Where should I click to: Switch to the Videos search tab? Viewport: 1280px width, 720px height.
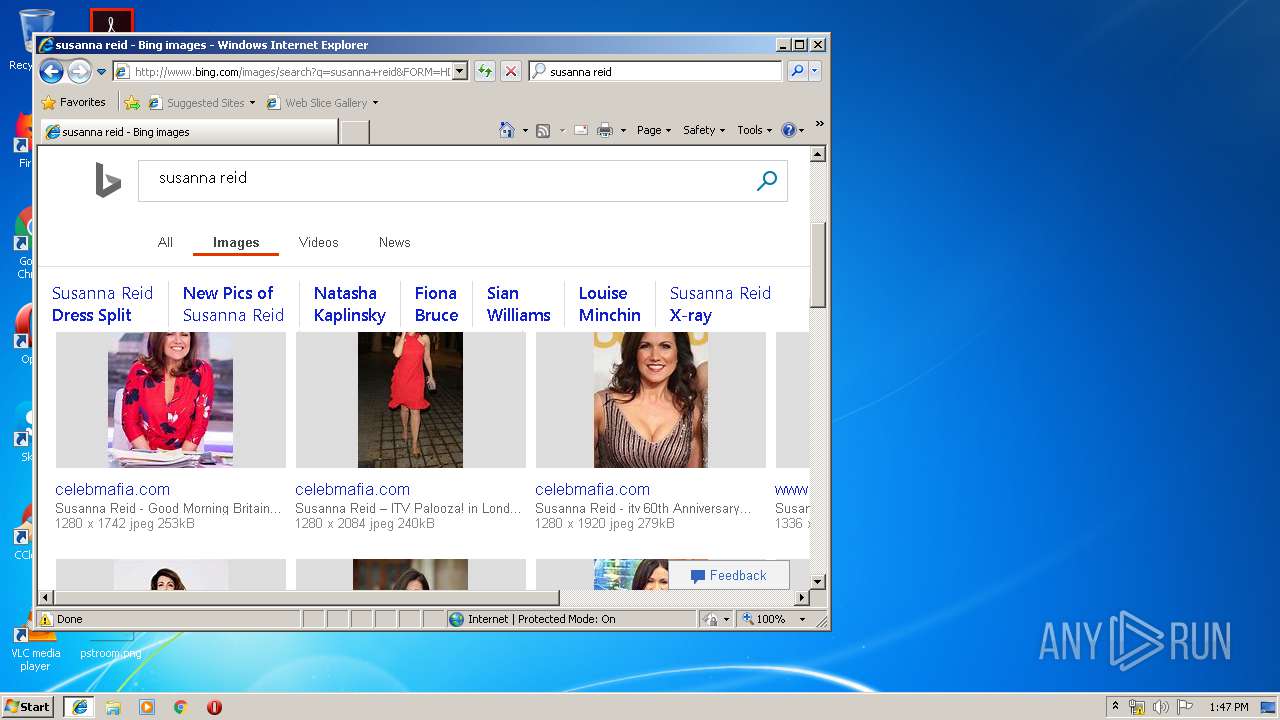coord(318,242)
